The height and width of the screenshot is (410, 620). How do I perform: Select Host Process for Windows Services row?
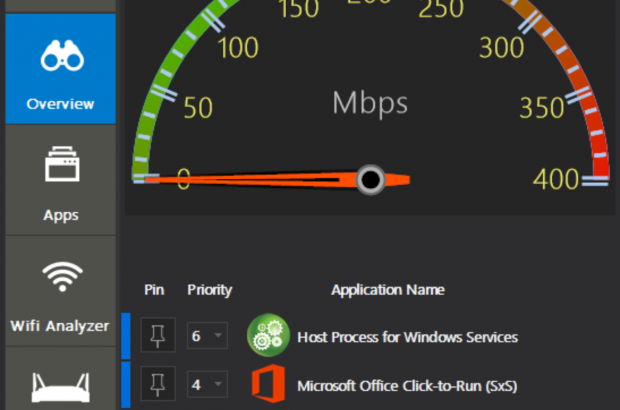pyautogui.click(x=407, y=337)
